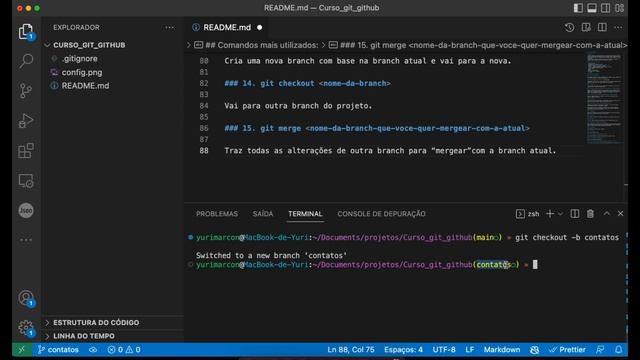Screen dimensions: 640x360
Task: Open Run and Debug view icon
Action: click(x=26, y=121)
